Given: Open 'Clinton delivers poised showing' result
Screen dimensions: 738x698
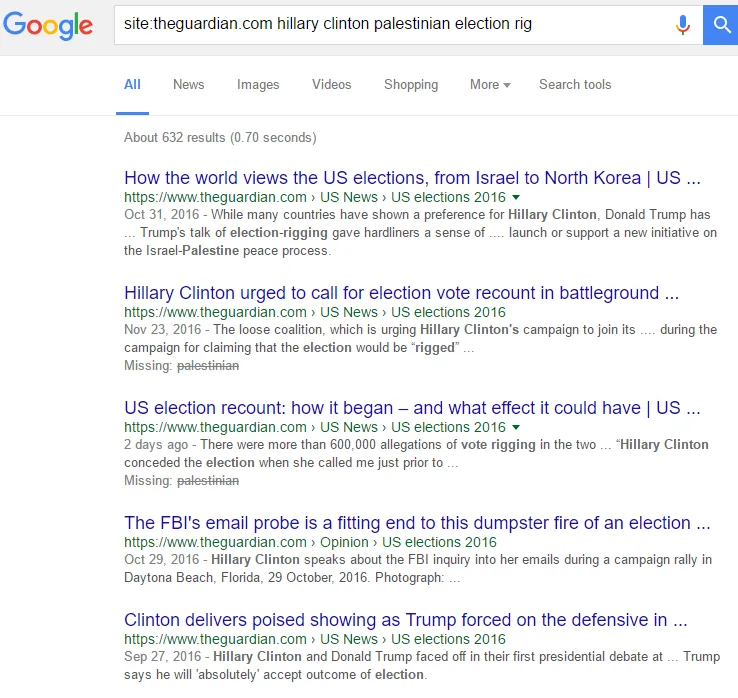Looking at the screenshot, I should click(x=406, y=620).
